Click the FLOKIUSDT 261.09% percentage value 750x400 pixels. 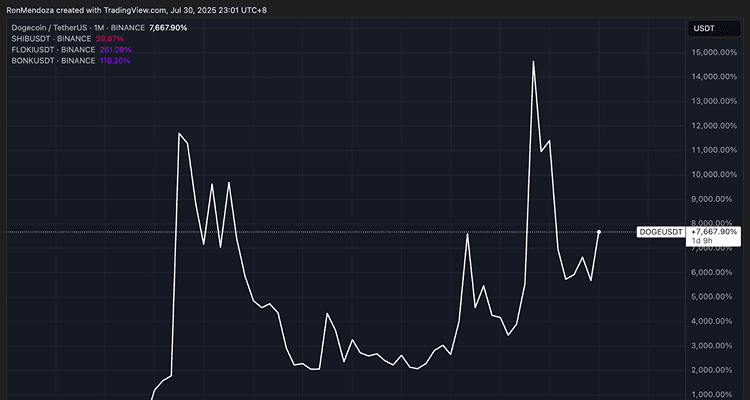115,50
